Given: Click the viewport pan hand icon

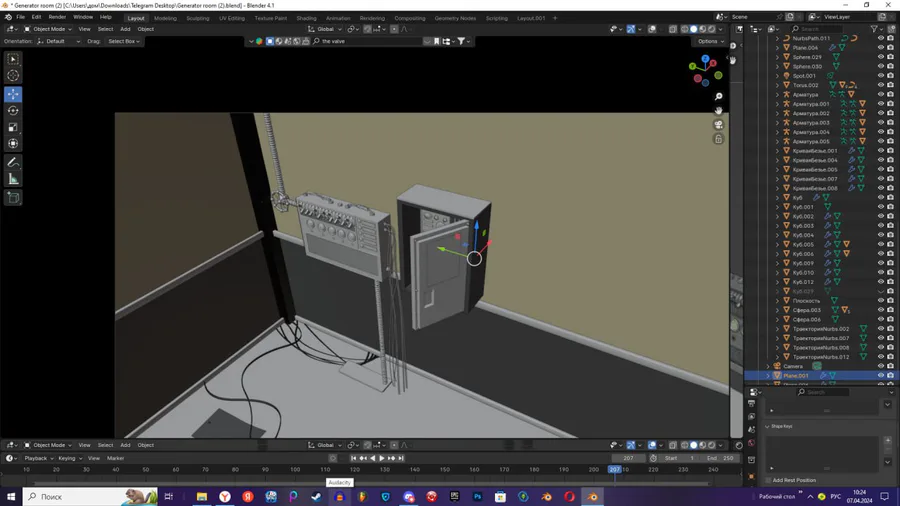Looking at the screenshot, I should click(718, 111).
